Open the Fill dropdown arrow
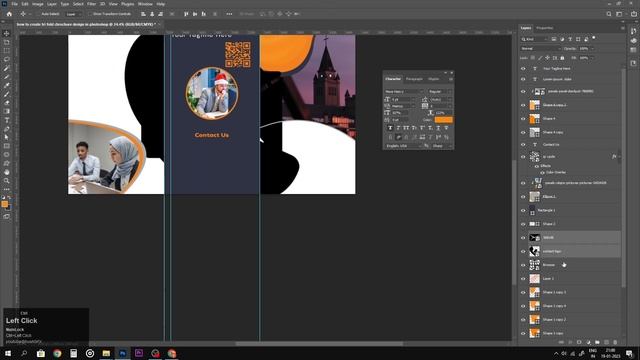This screenshot has height=360, width=640. pos(593,58)
